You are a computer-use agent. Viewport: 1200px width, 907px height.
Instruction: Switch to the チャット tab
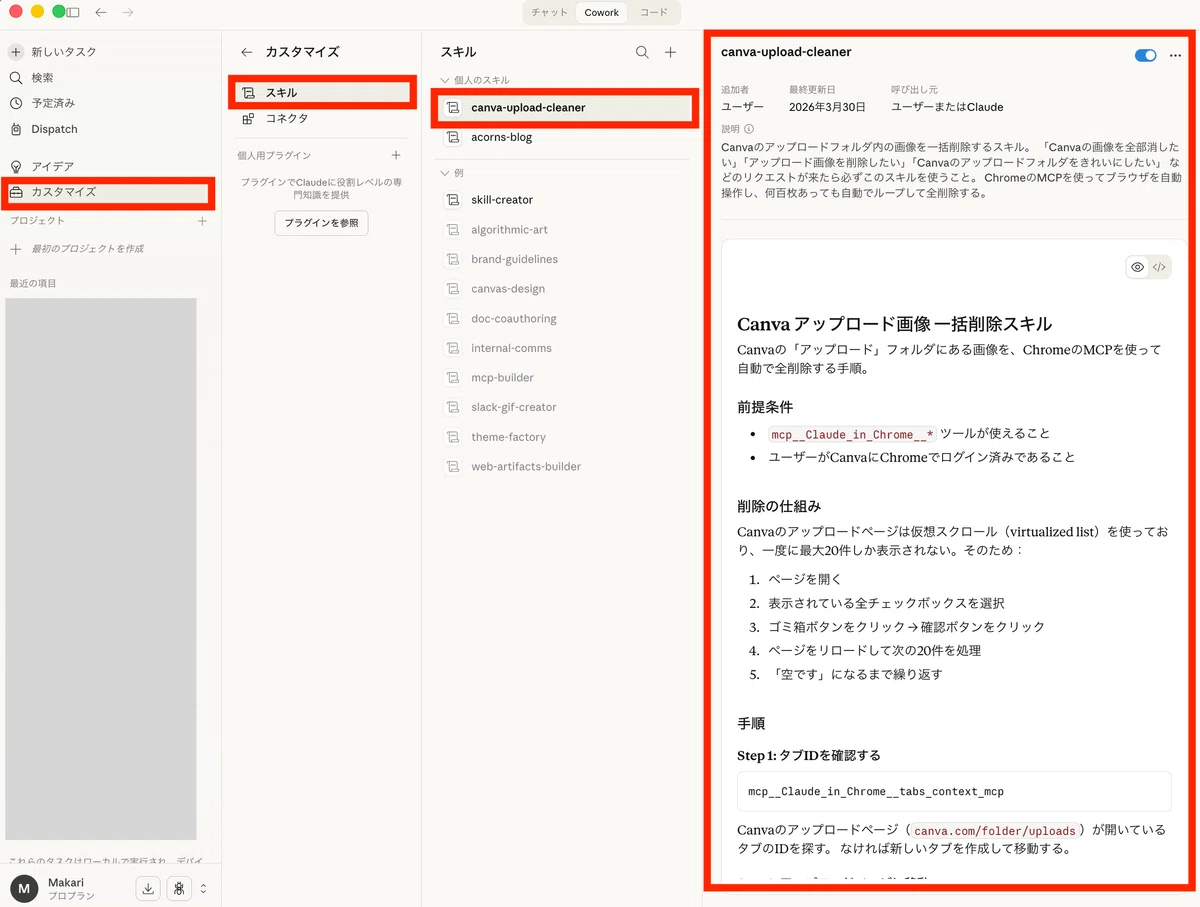coord(549,13)
